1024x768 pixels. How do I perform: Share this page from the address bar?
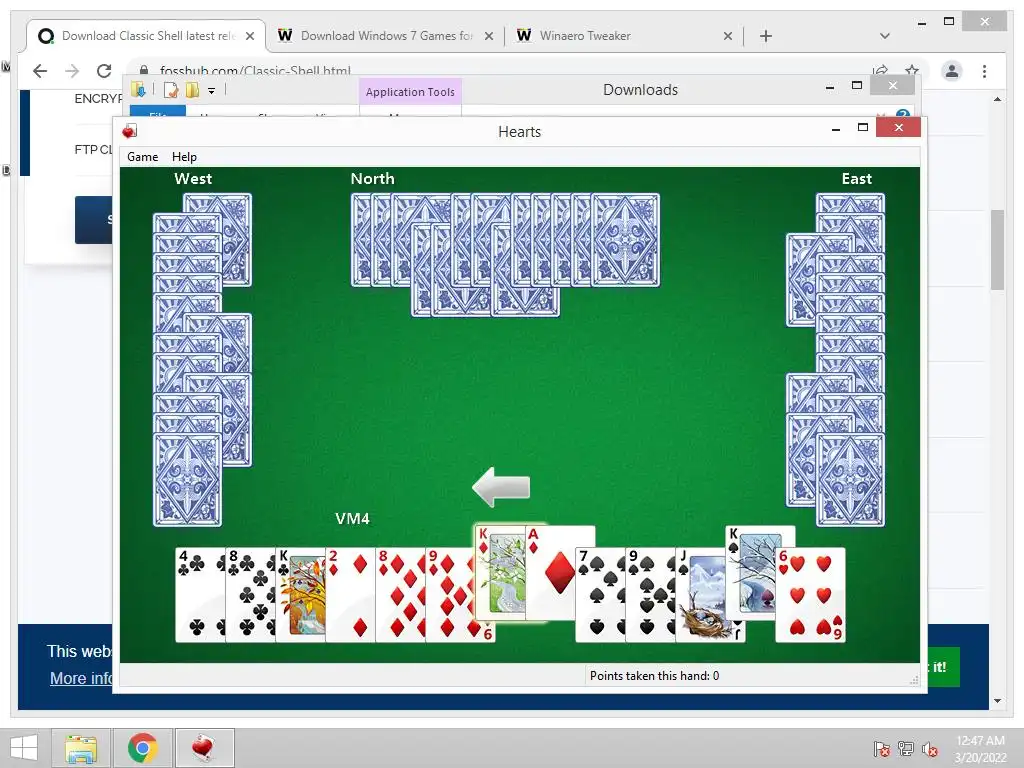pyautogui.click(x=880, y=70)
